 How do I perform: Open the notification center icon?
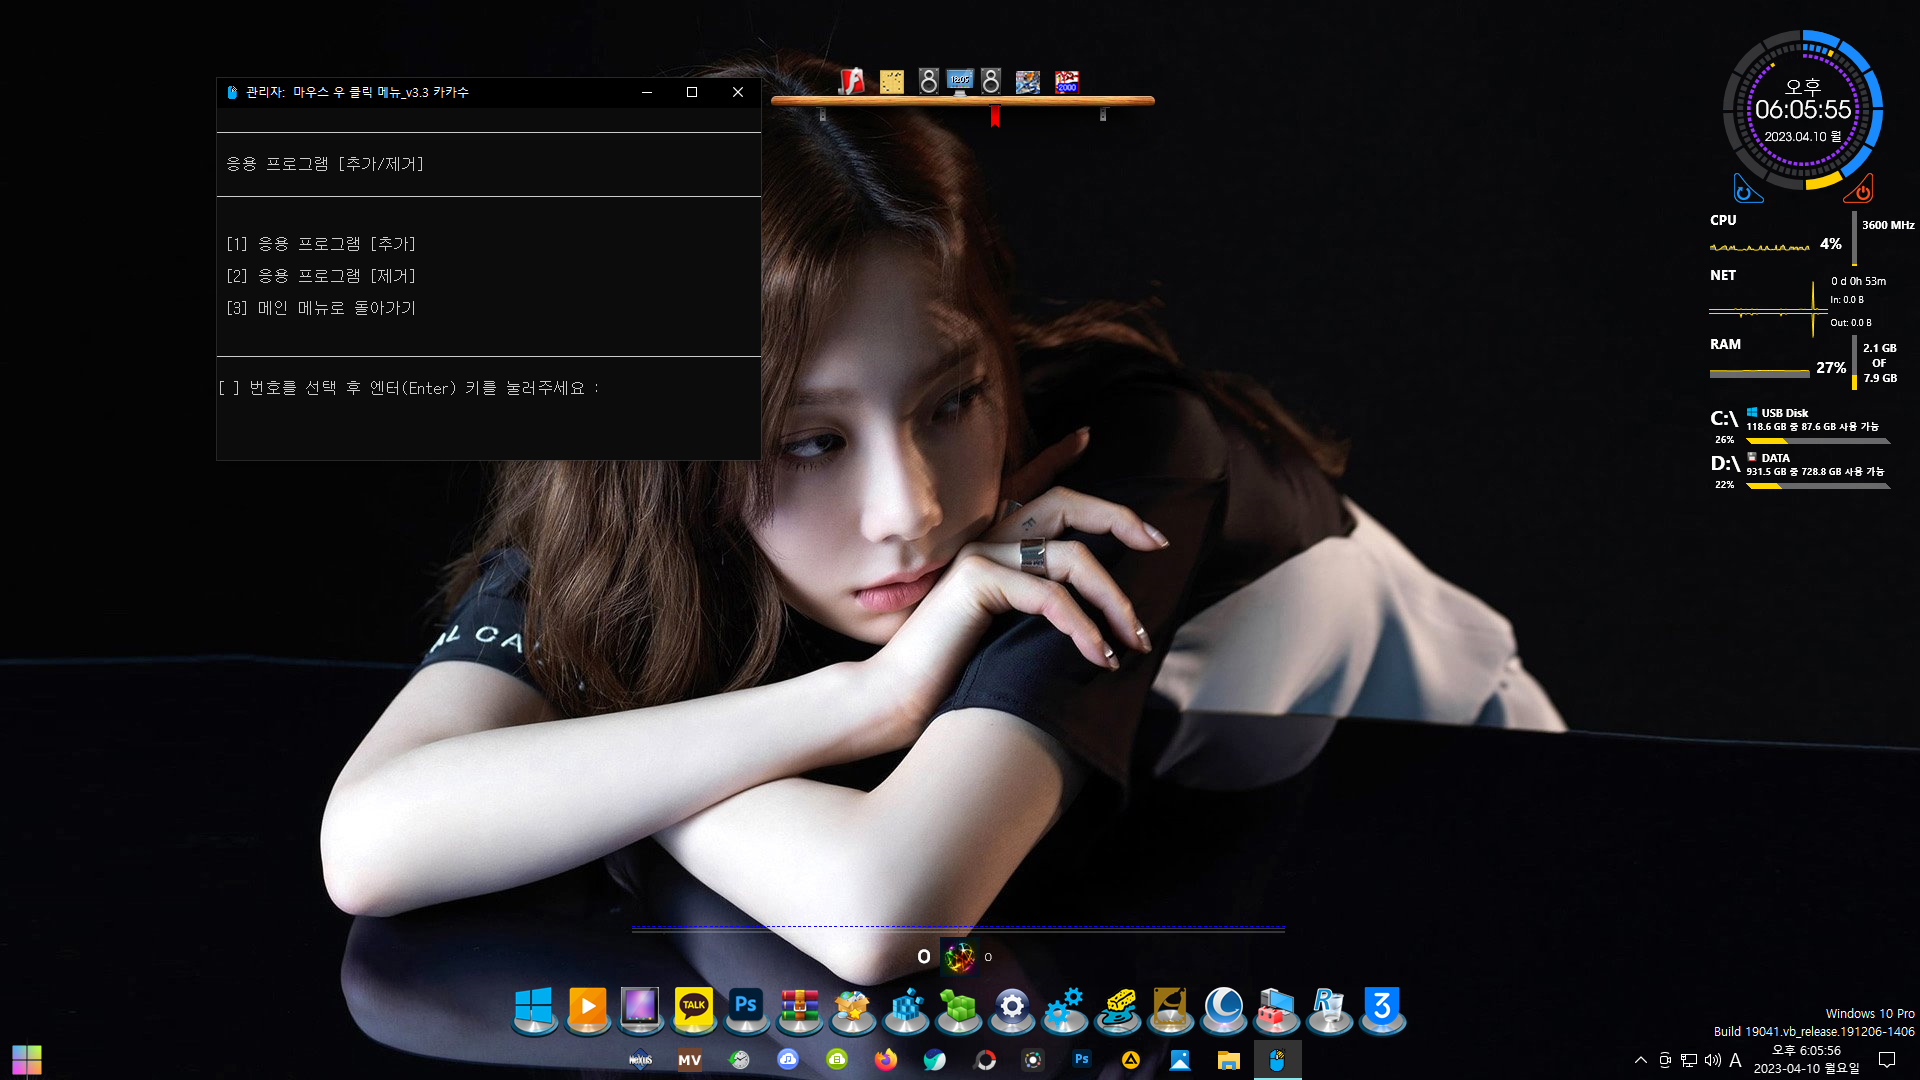pos(1887,1060)
